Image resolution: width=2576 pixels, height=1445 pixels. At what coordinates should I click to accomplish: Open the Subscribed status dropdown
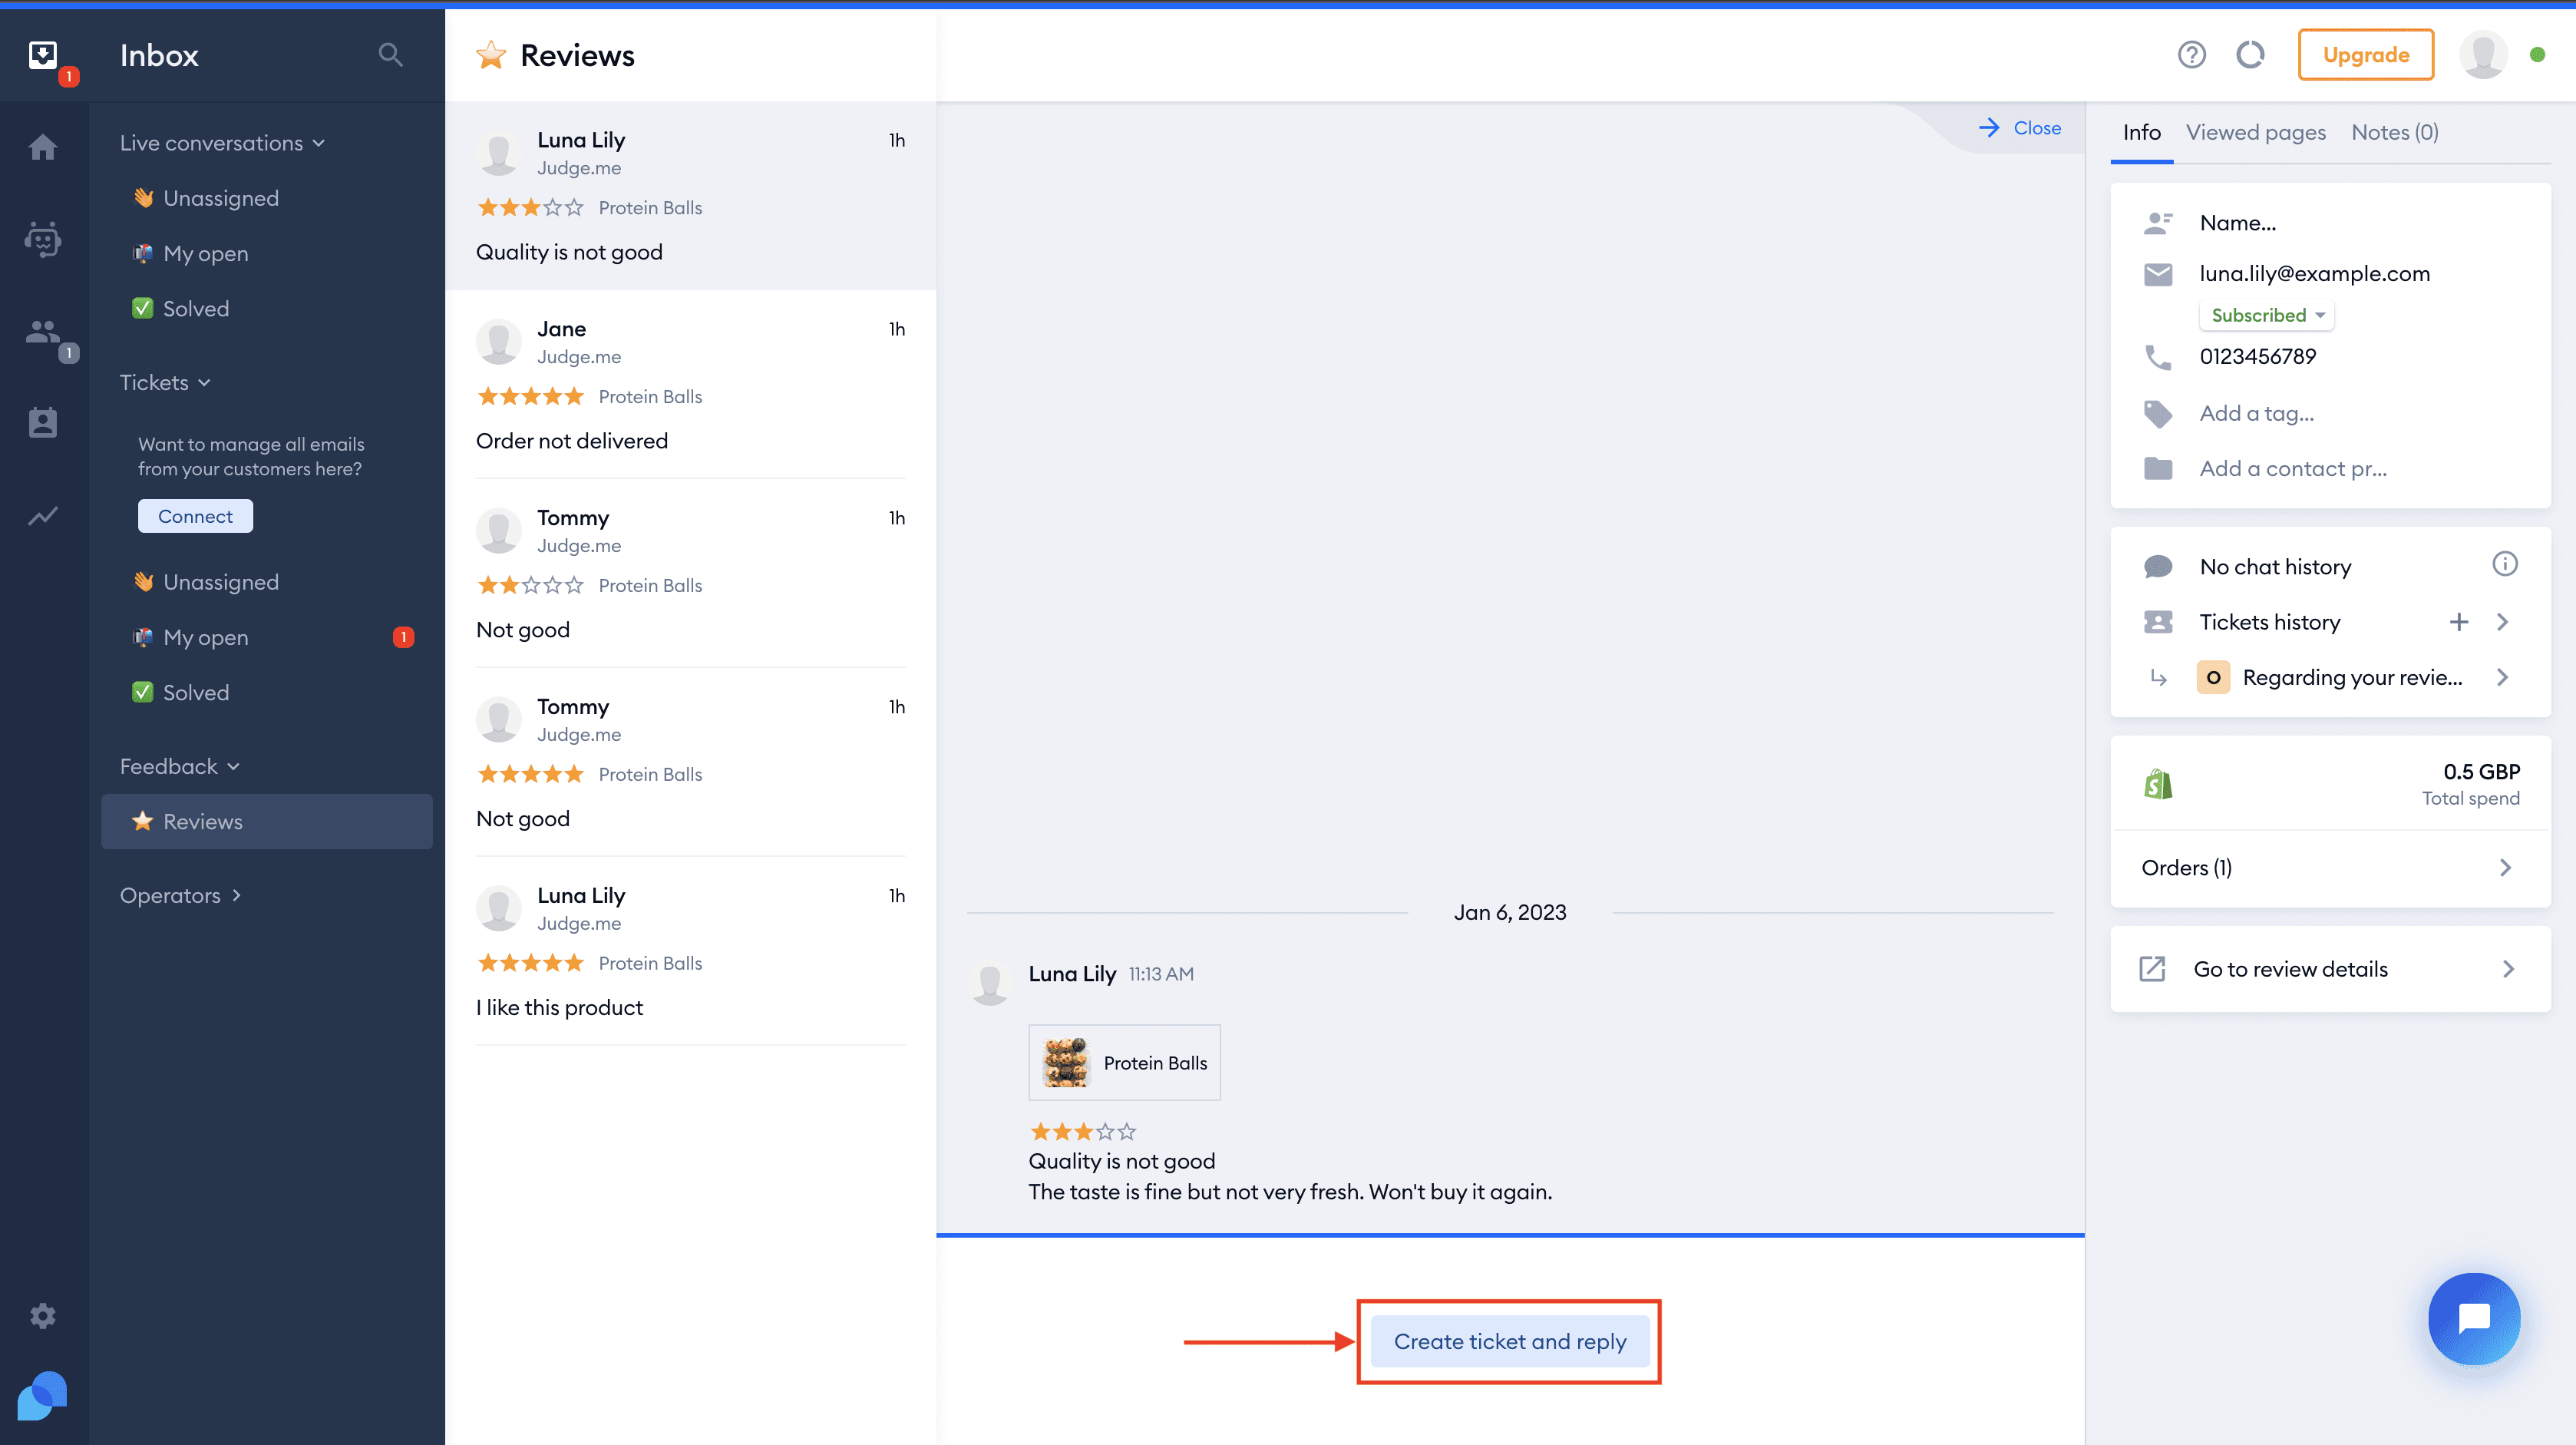[2266, 315]
